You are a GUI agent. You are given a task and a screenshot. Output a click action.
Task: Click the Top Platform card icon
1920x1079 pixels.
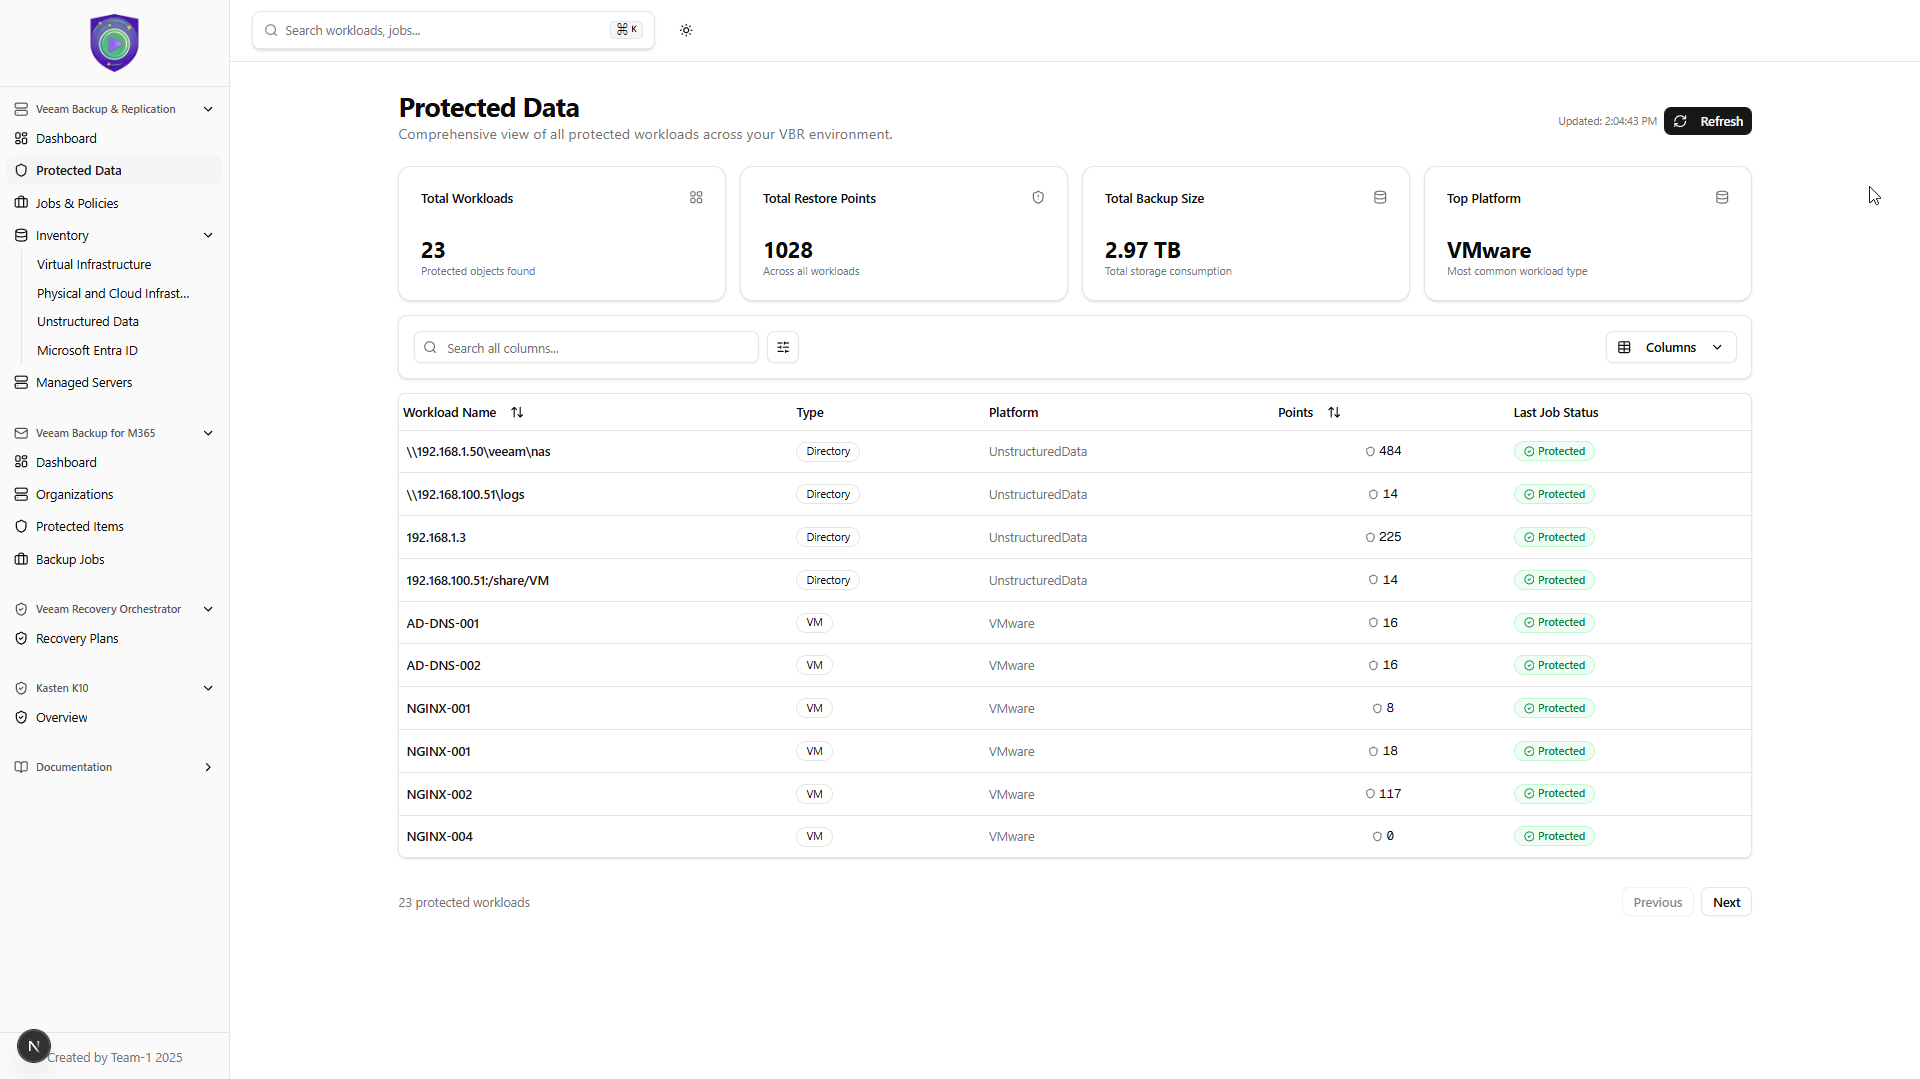click(x=1722, y=198)
